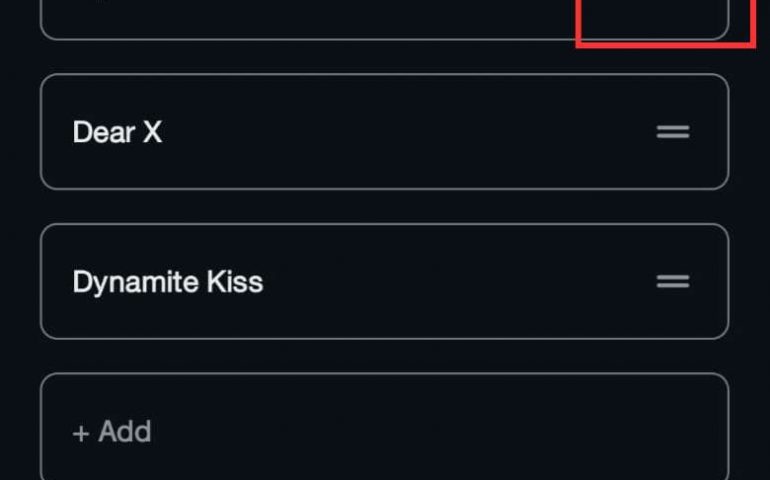Click the partially visible card at the top
Viewport: 770px width, 480px height.
point(300,18)
